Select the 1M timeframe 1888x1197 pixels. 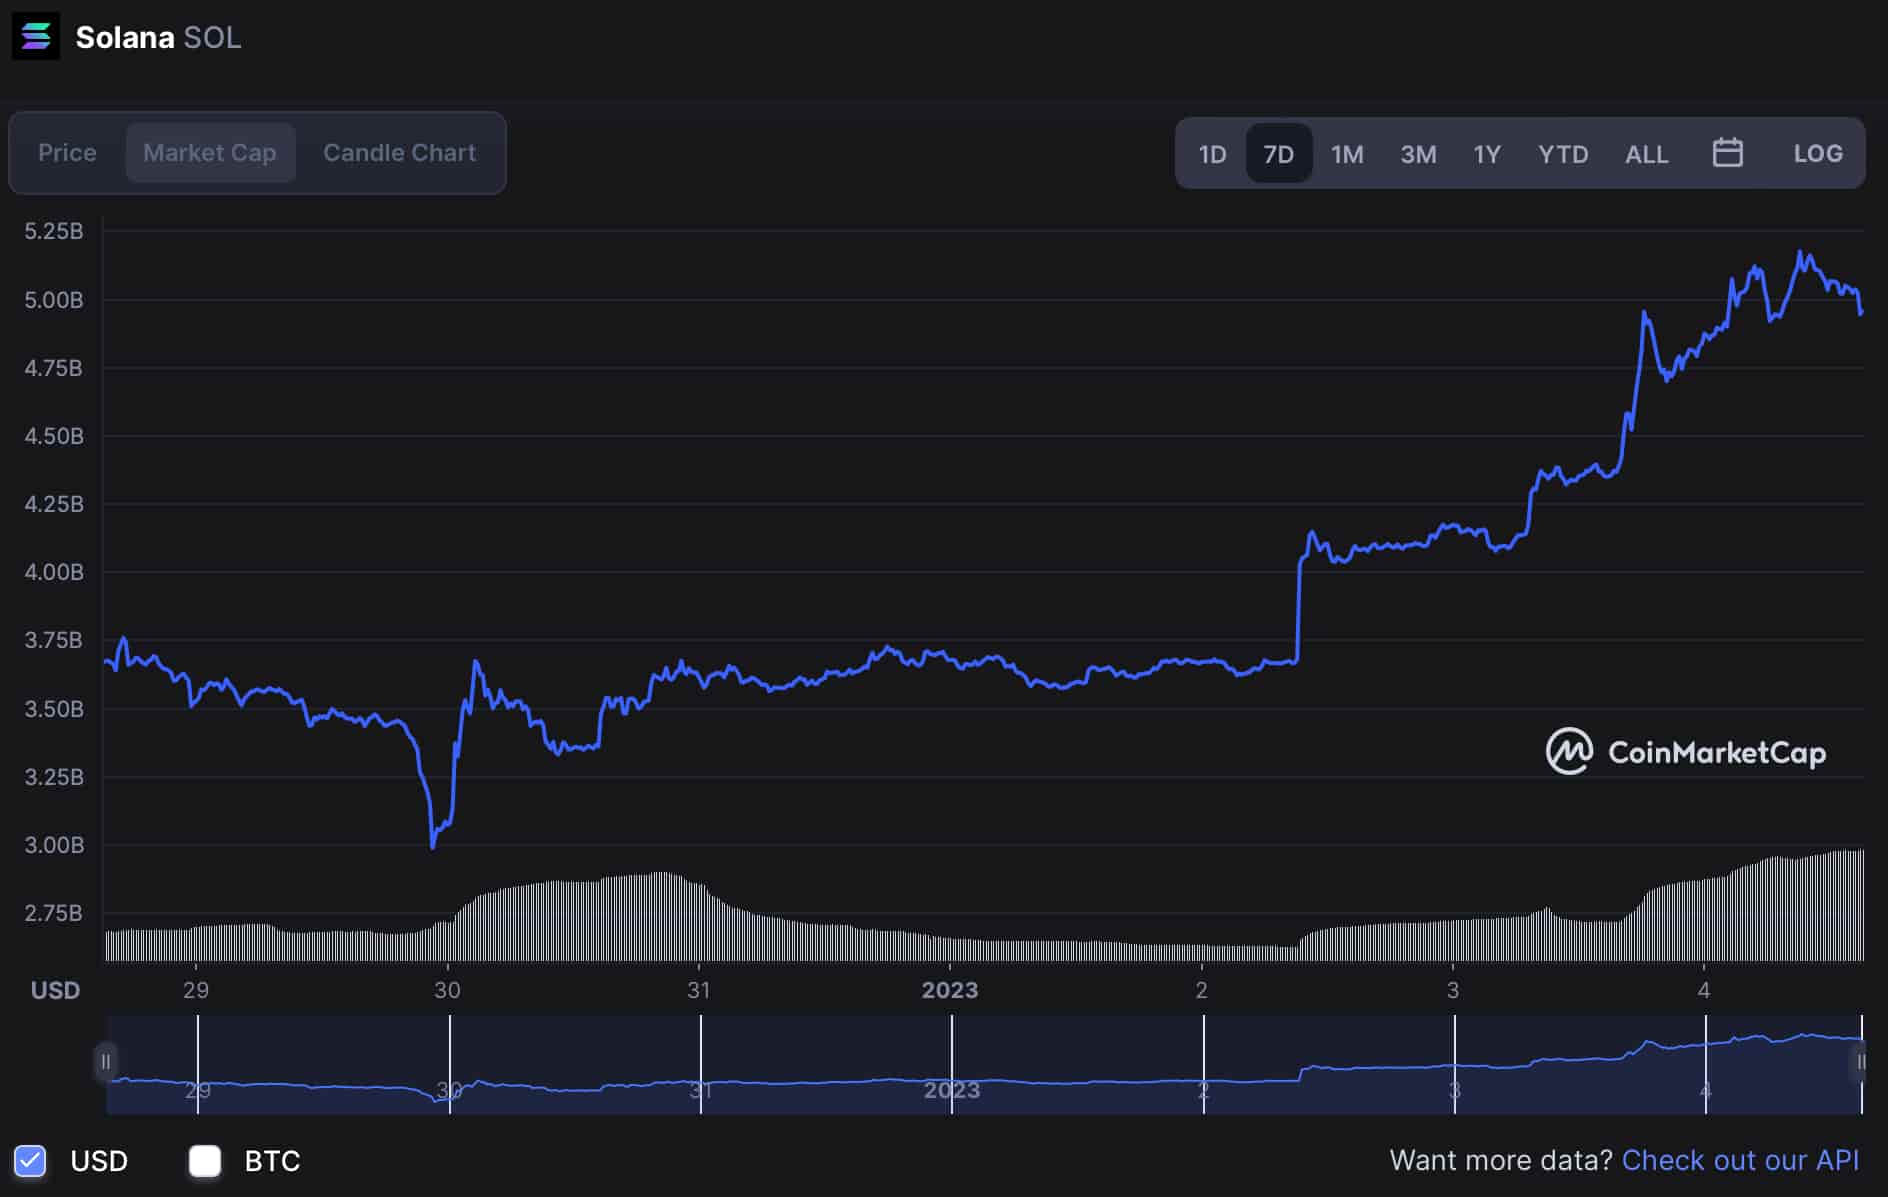1347,153
